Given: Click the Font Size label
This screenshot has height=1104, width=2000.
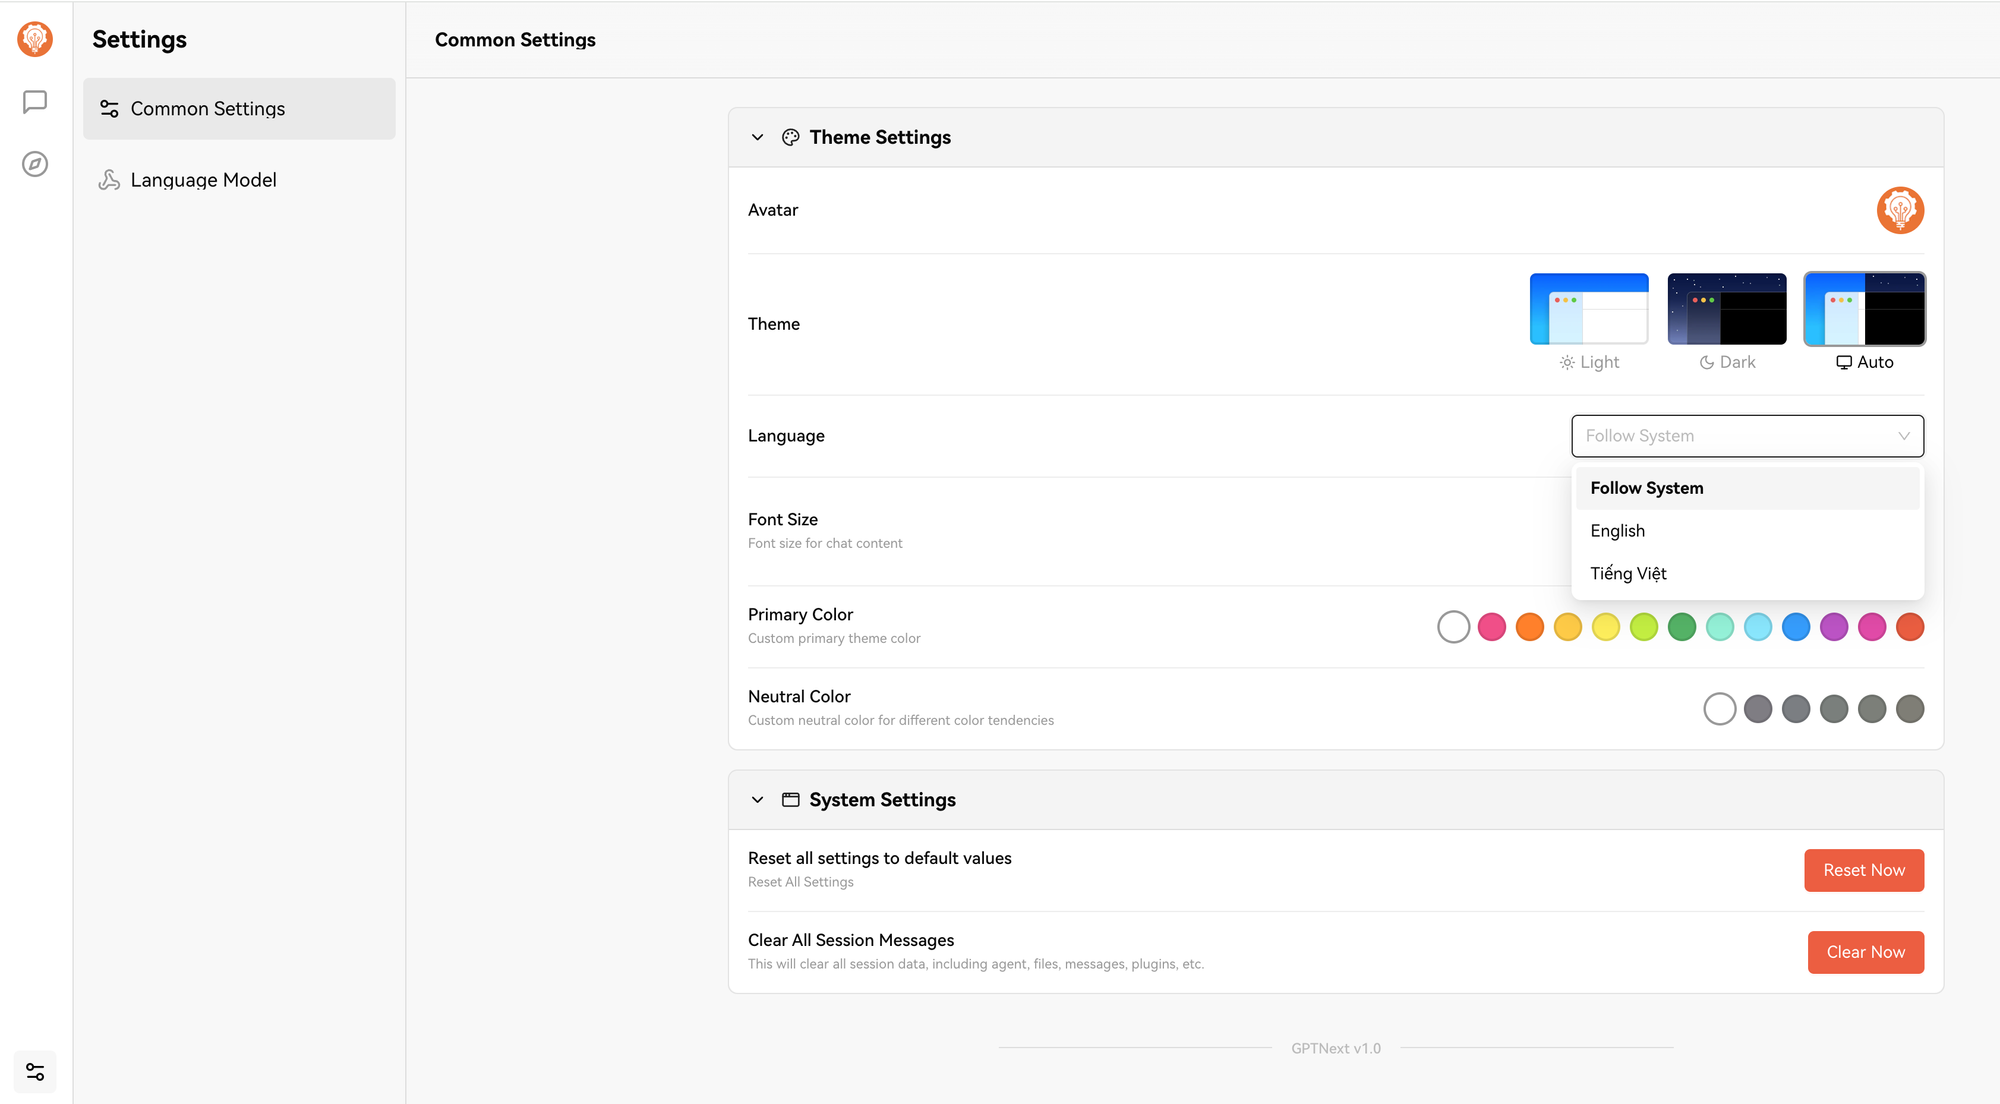Looking at the screenshot, I should [x=783, y=519].
